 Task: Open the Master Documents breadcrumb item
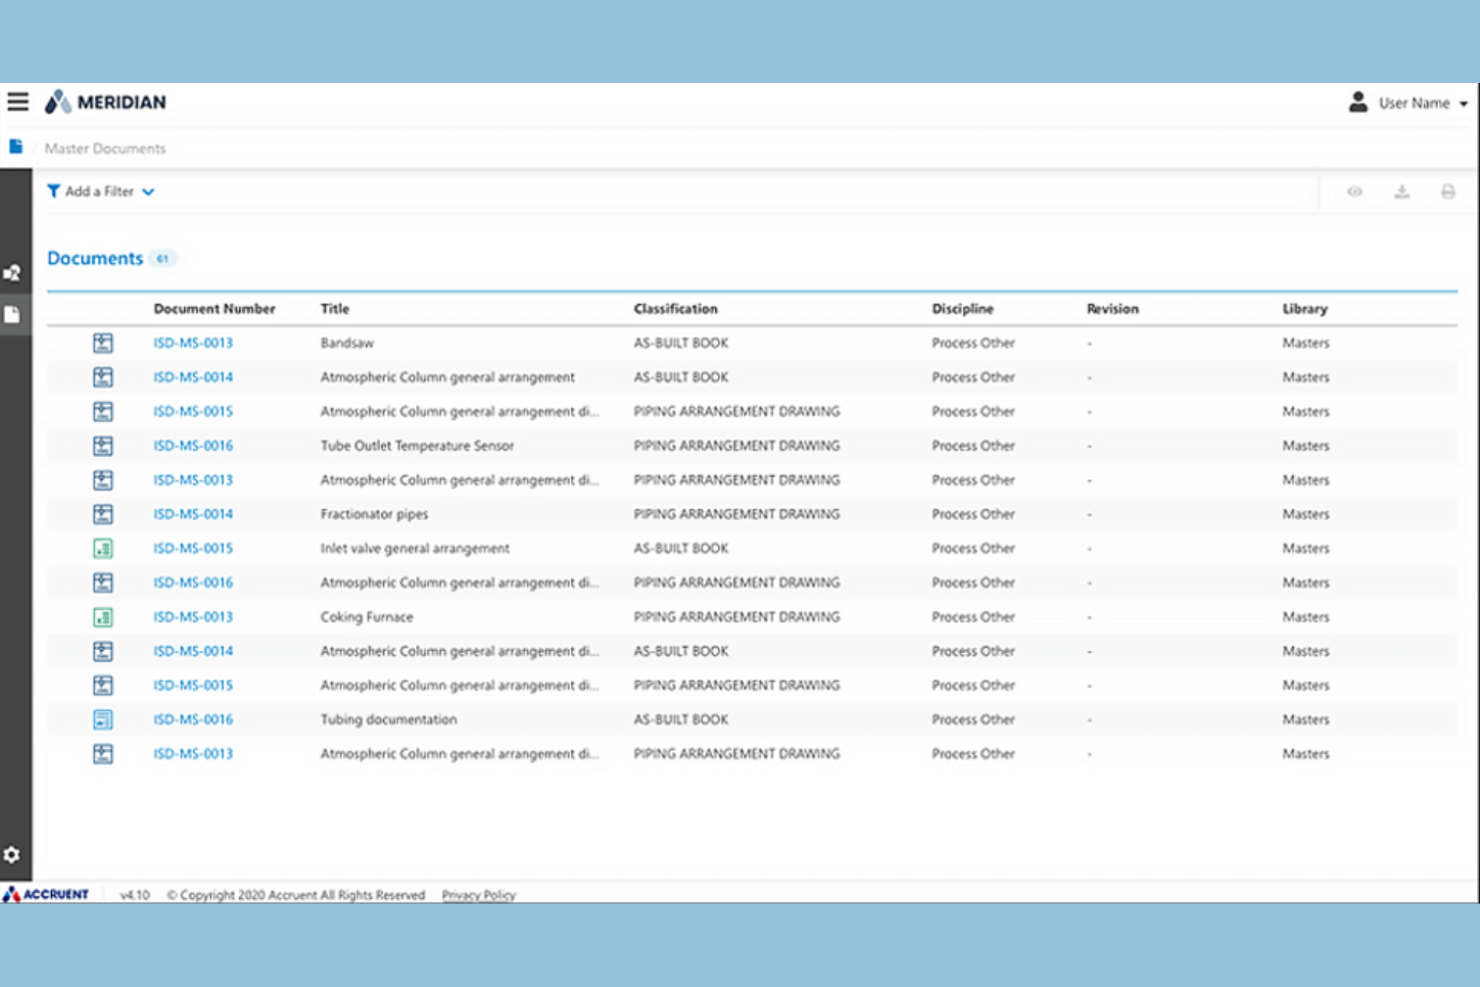point(104,148)
